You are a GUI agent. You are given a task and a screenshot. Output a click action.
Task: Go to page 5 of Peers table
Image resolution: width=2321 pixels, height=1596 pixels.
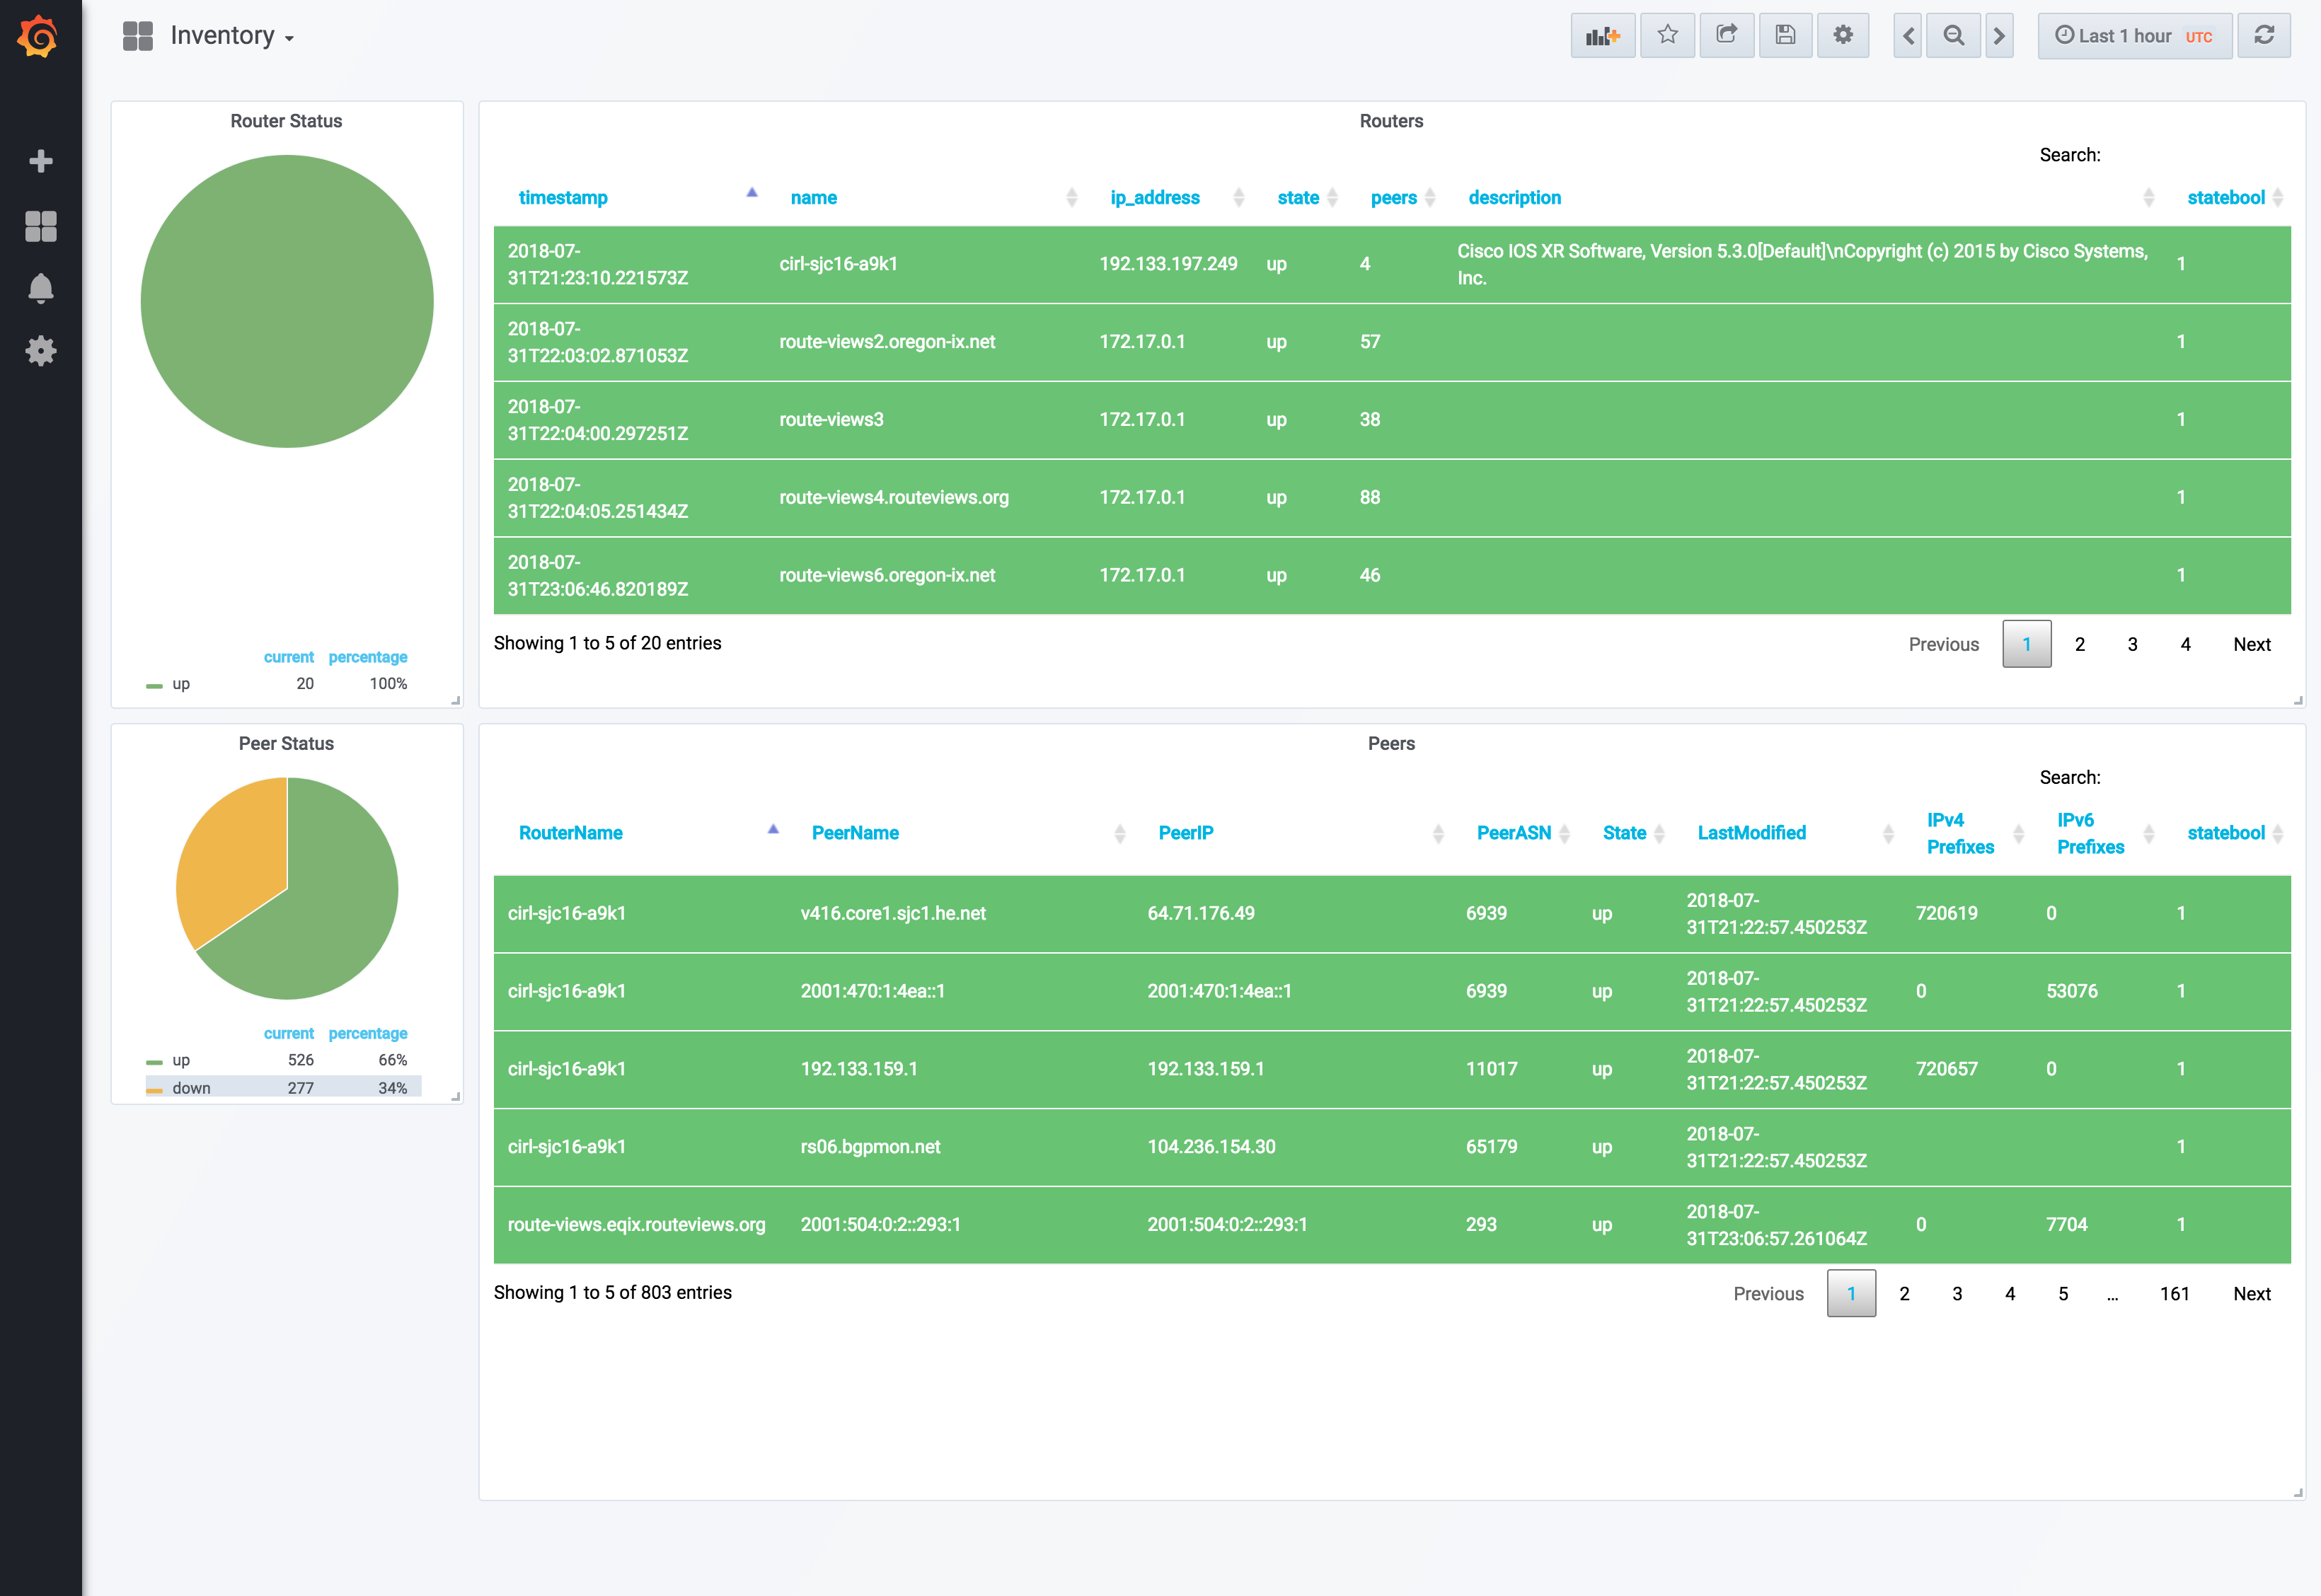pos(2063,1294)
